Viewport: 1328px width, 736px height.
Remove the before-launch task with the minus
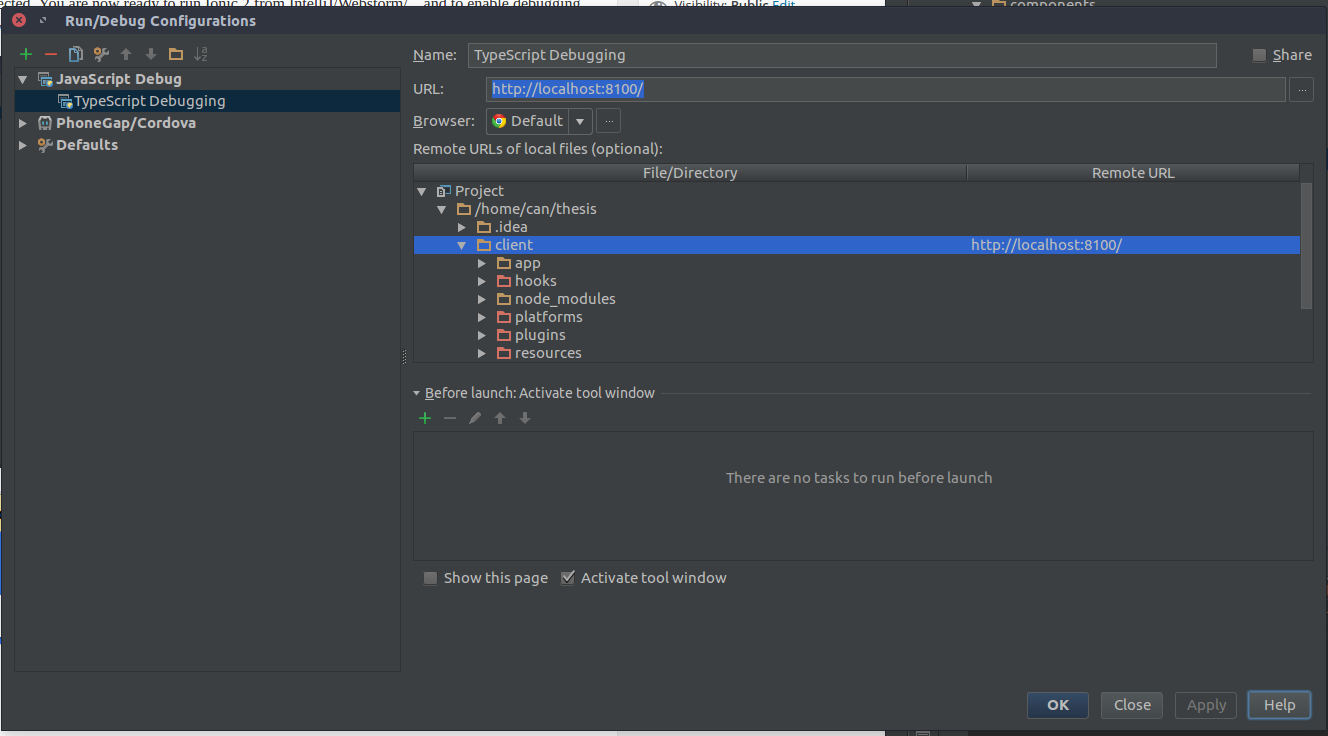[450, 418]
